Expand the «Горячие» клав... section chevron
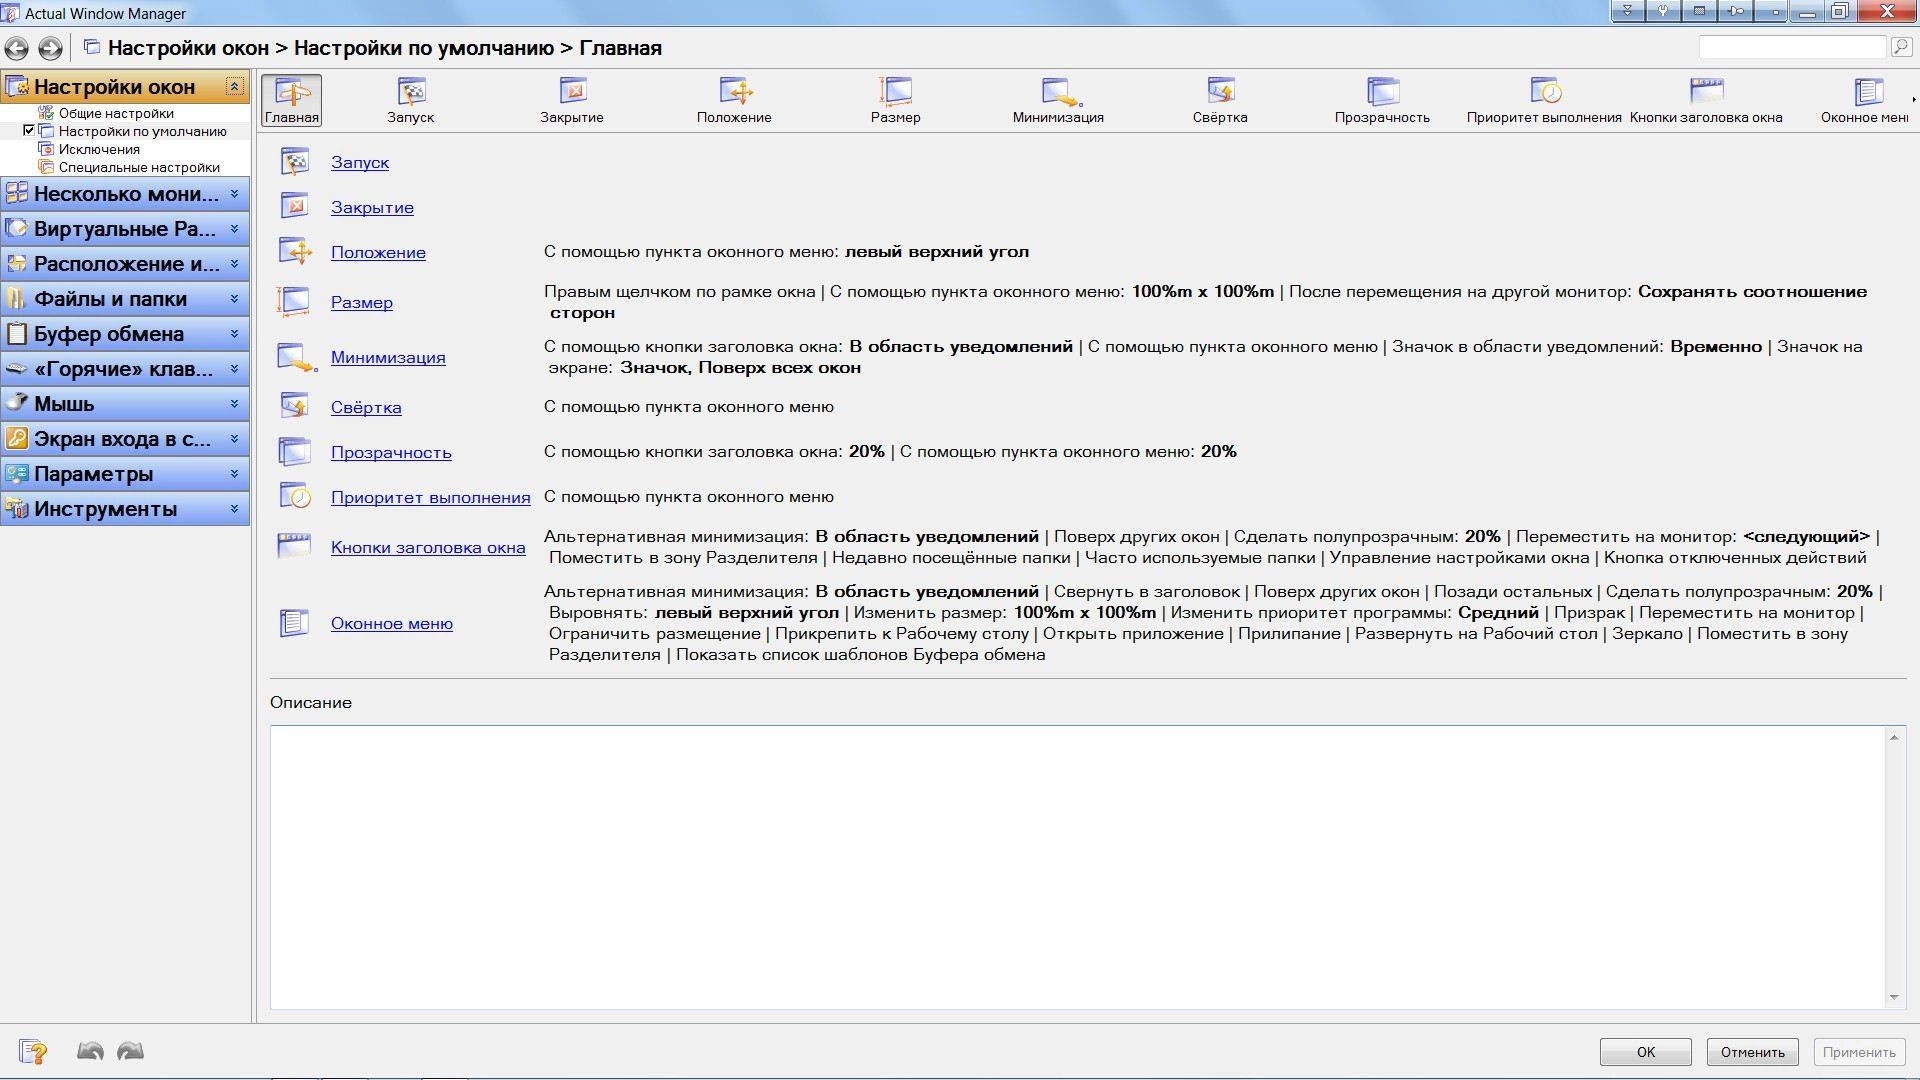Image resolution: width=1920 pixels, height=1080 pixels. pyautogui.click(x=235, y=368)
